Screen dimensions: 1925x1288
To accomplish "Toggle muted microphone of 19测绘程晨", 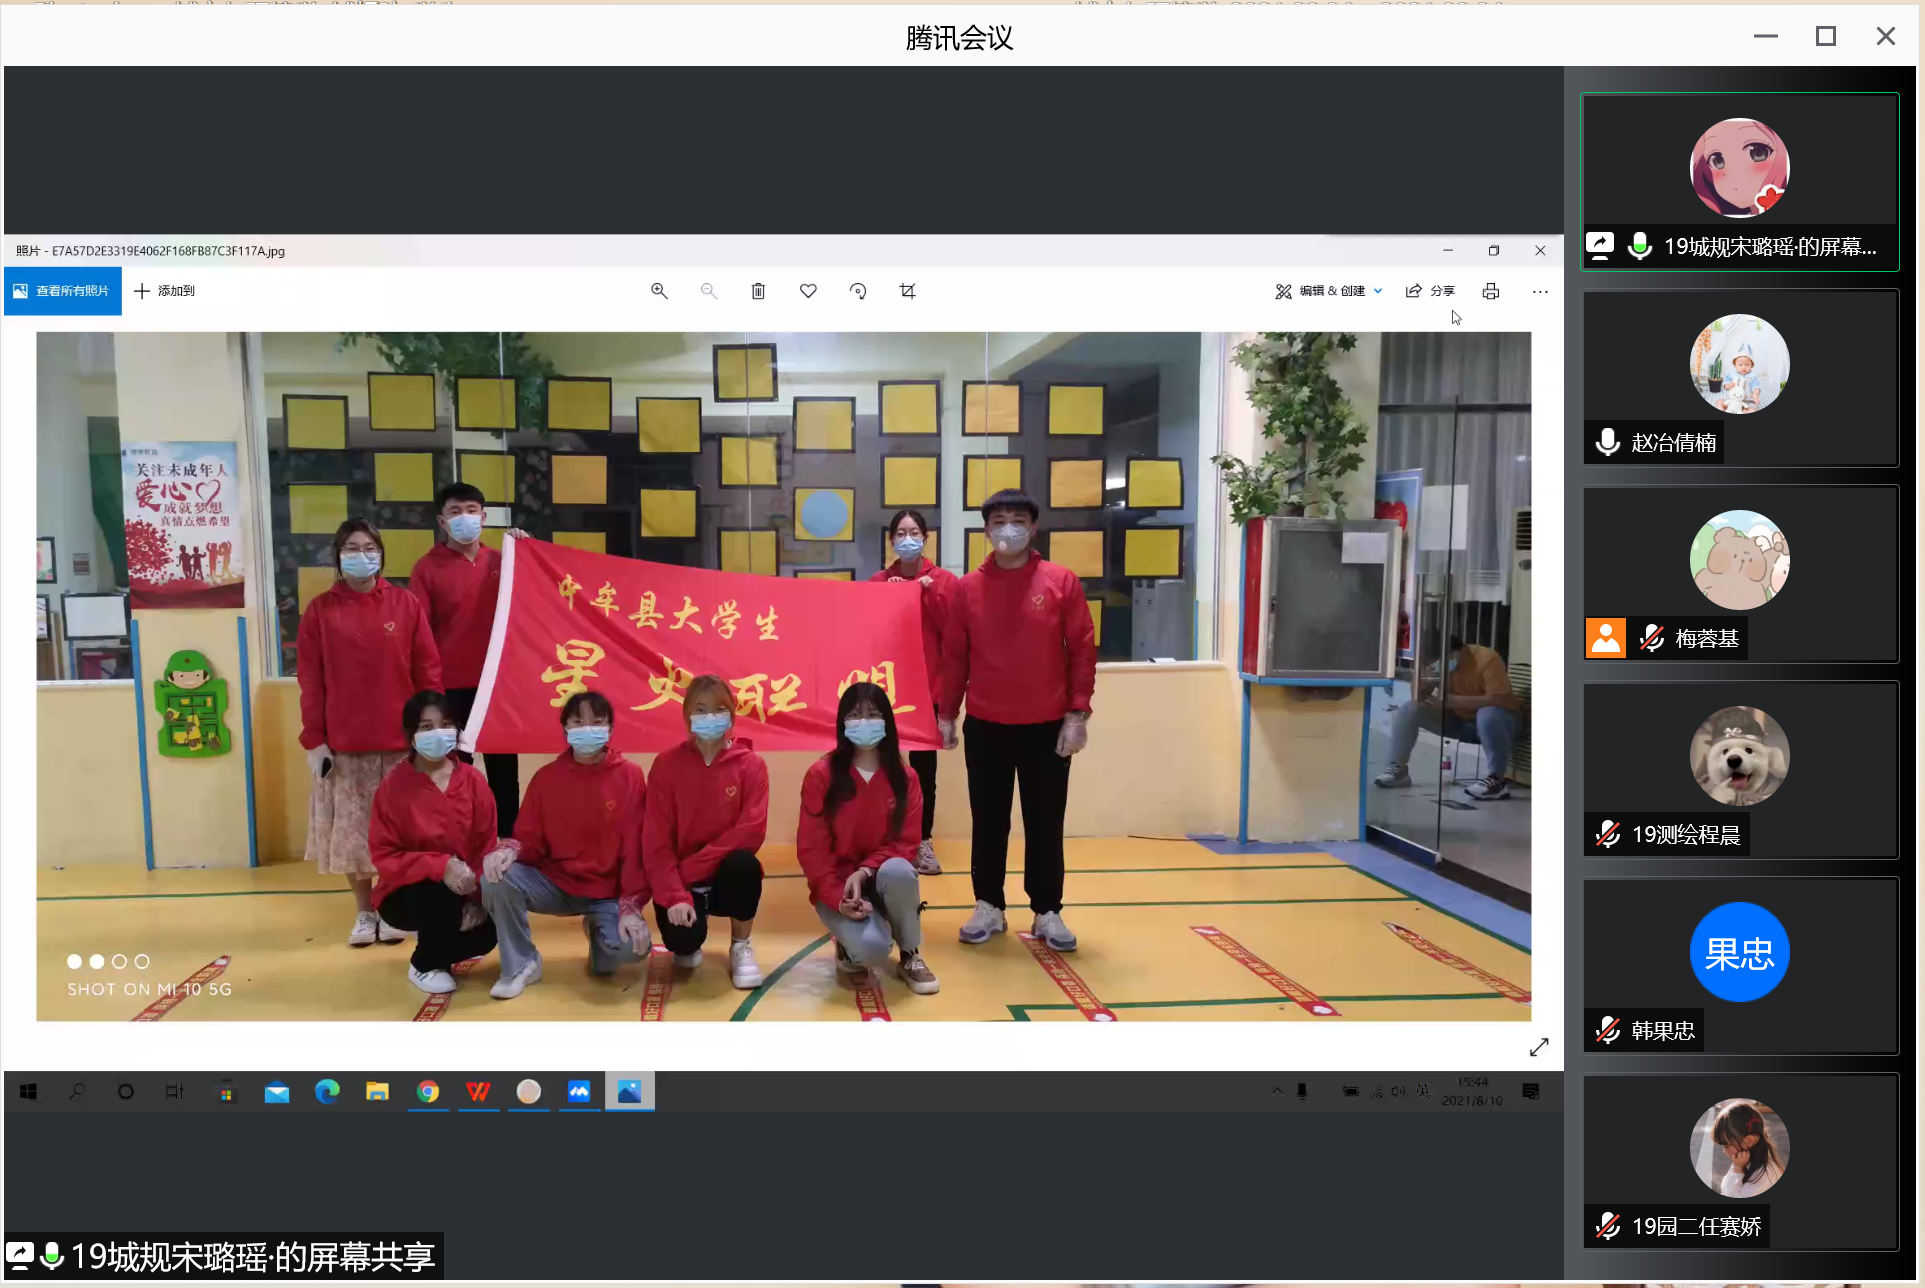I will click(1608, 834).
